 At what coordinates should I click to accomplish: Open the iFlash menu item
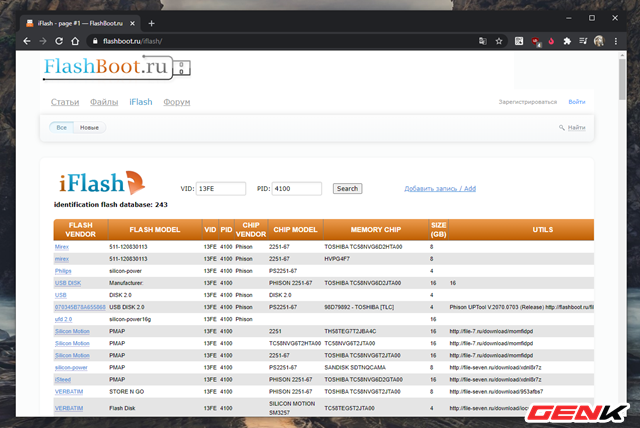click(x=141, y=102)
